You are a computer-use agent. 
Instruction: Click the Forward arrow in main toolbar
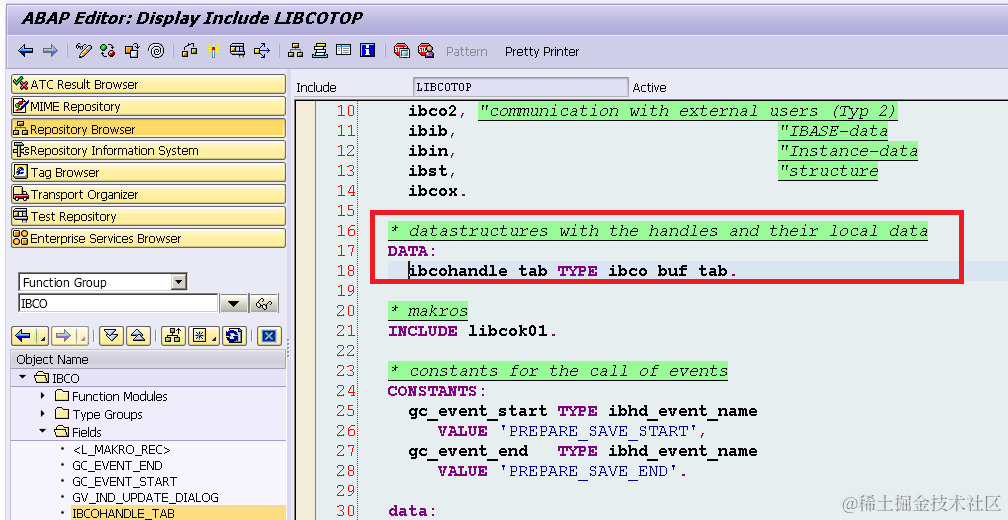[50, 51]
